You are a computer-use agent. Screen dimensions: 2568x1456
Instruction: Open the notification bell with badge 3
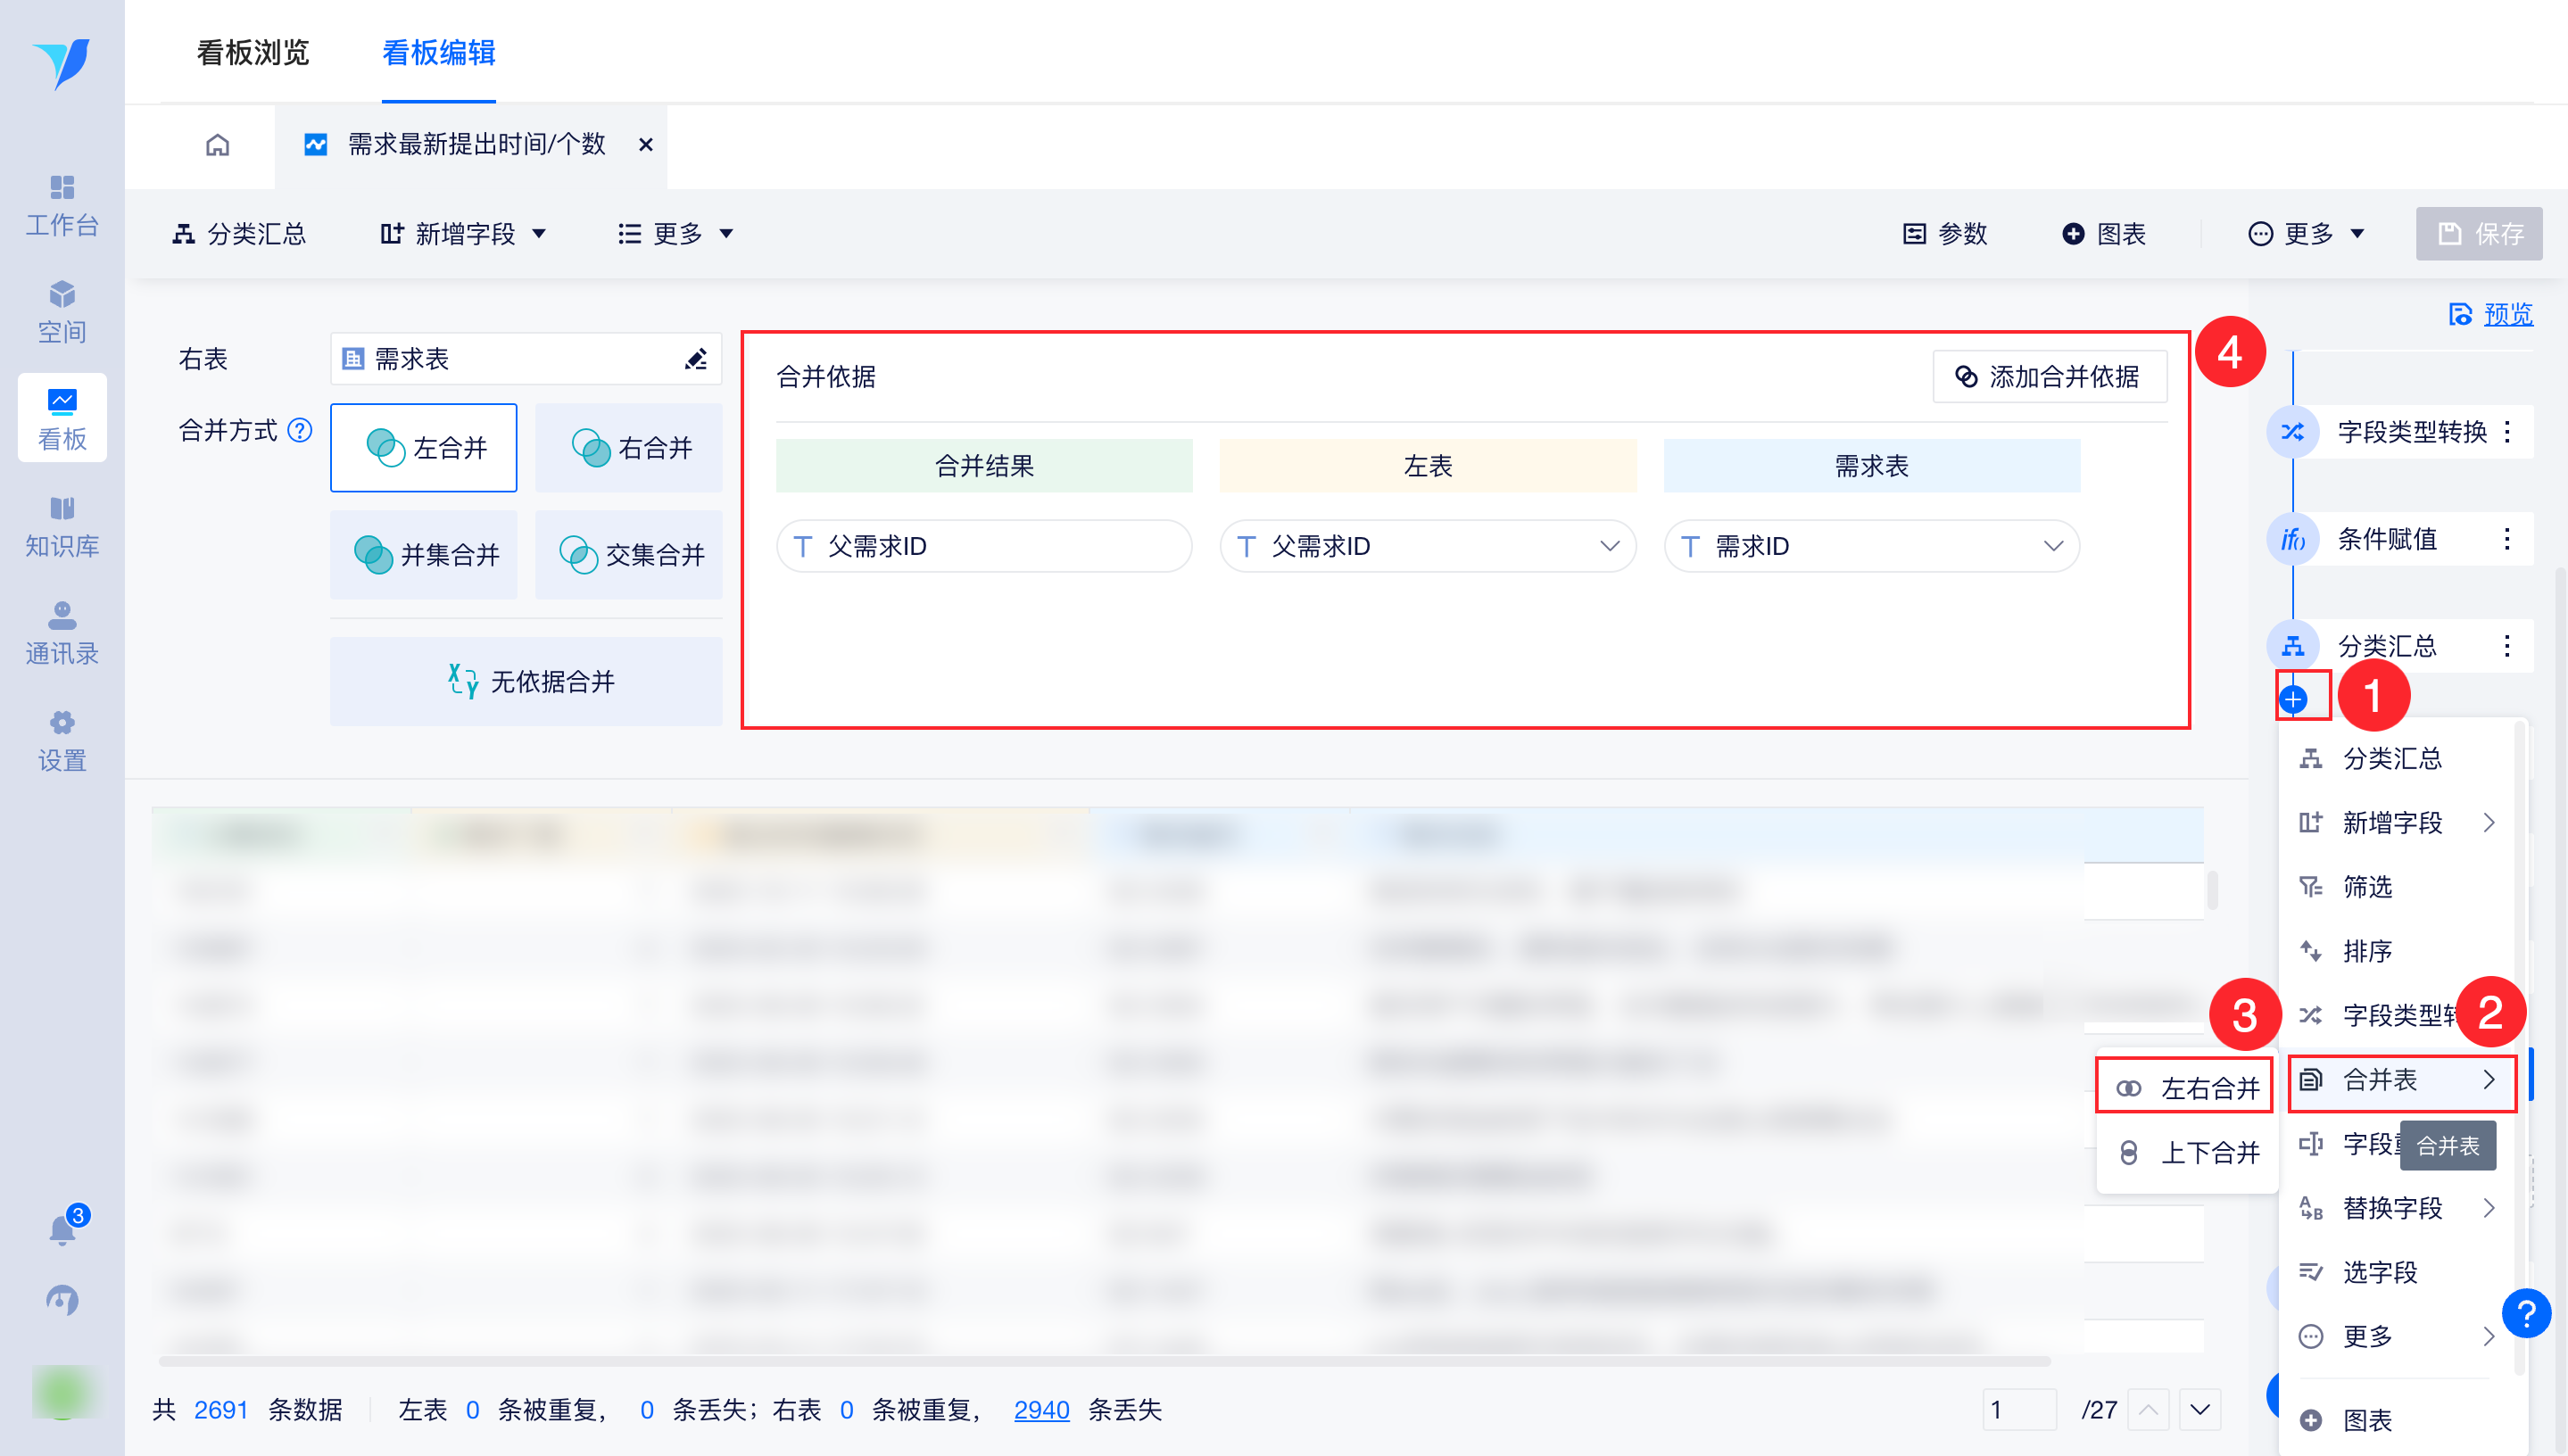63,1227
